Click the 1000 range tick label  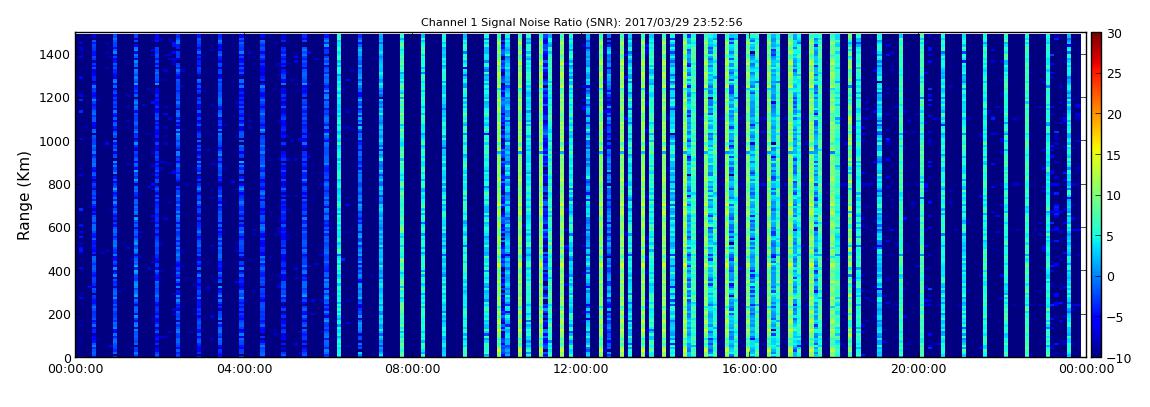57,141
